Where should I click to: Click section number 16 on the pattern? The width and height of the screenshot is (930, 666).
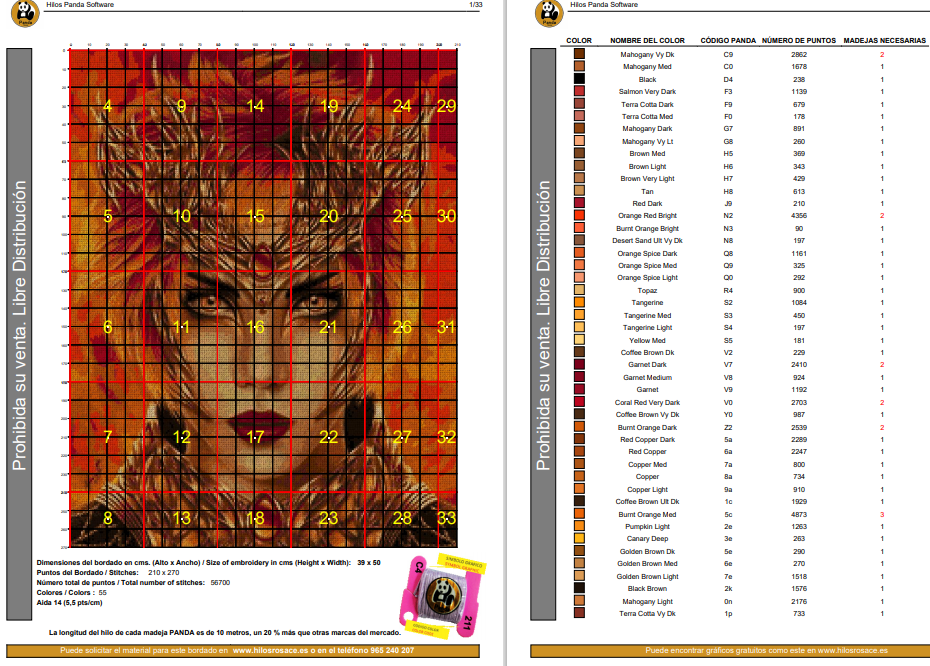pyautogui.click(x=255, y=327)
